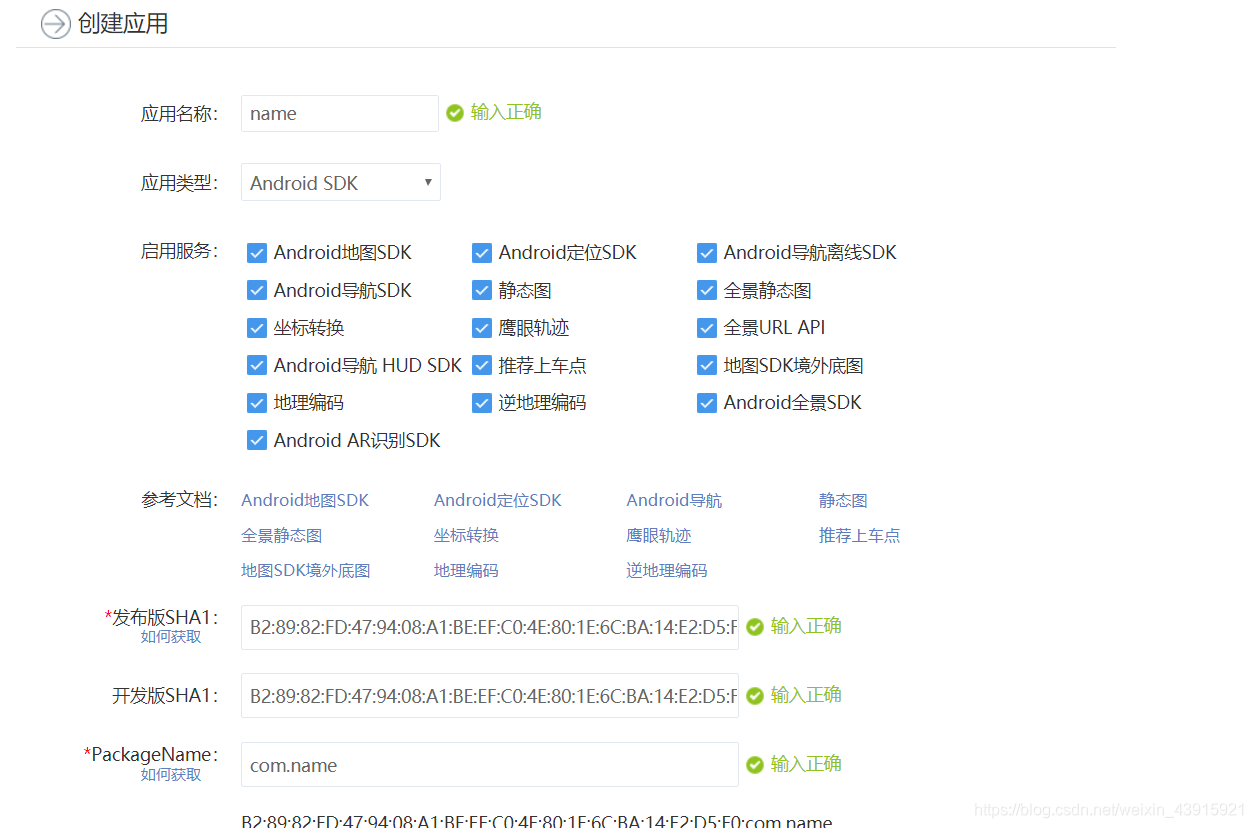Image resolution: width=1253 pixels, height=828 pixels.
Task: Focus the PackageName com.name input field
Action: point(490,765)
